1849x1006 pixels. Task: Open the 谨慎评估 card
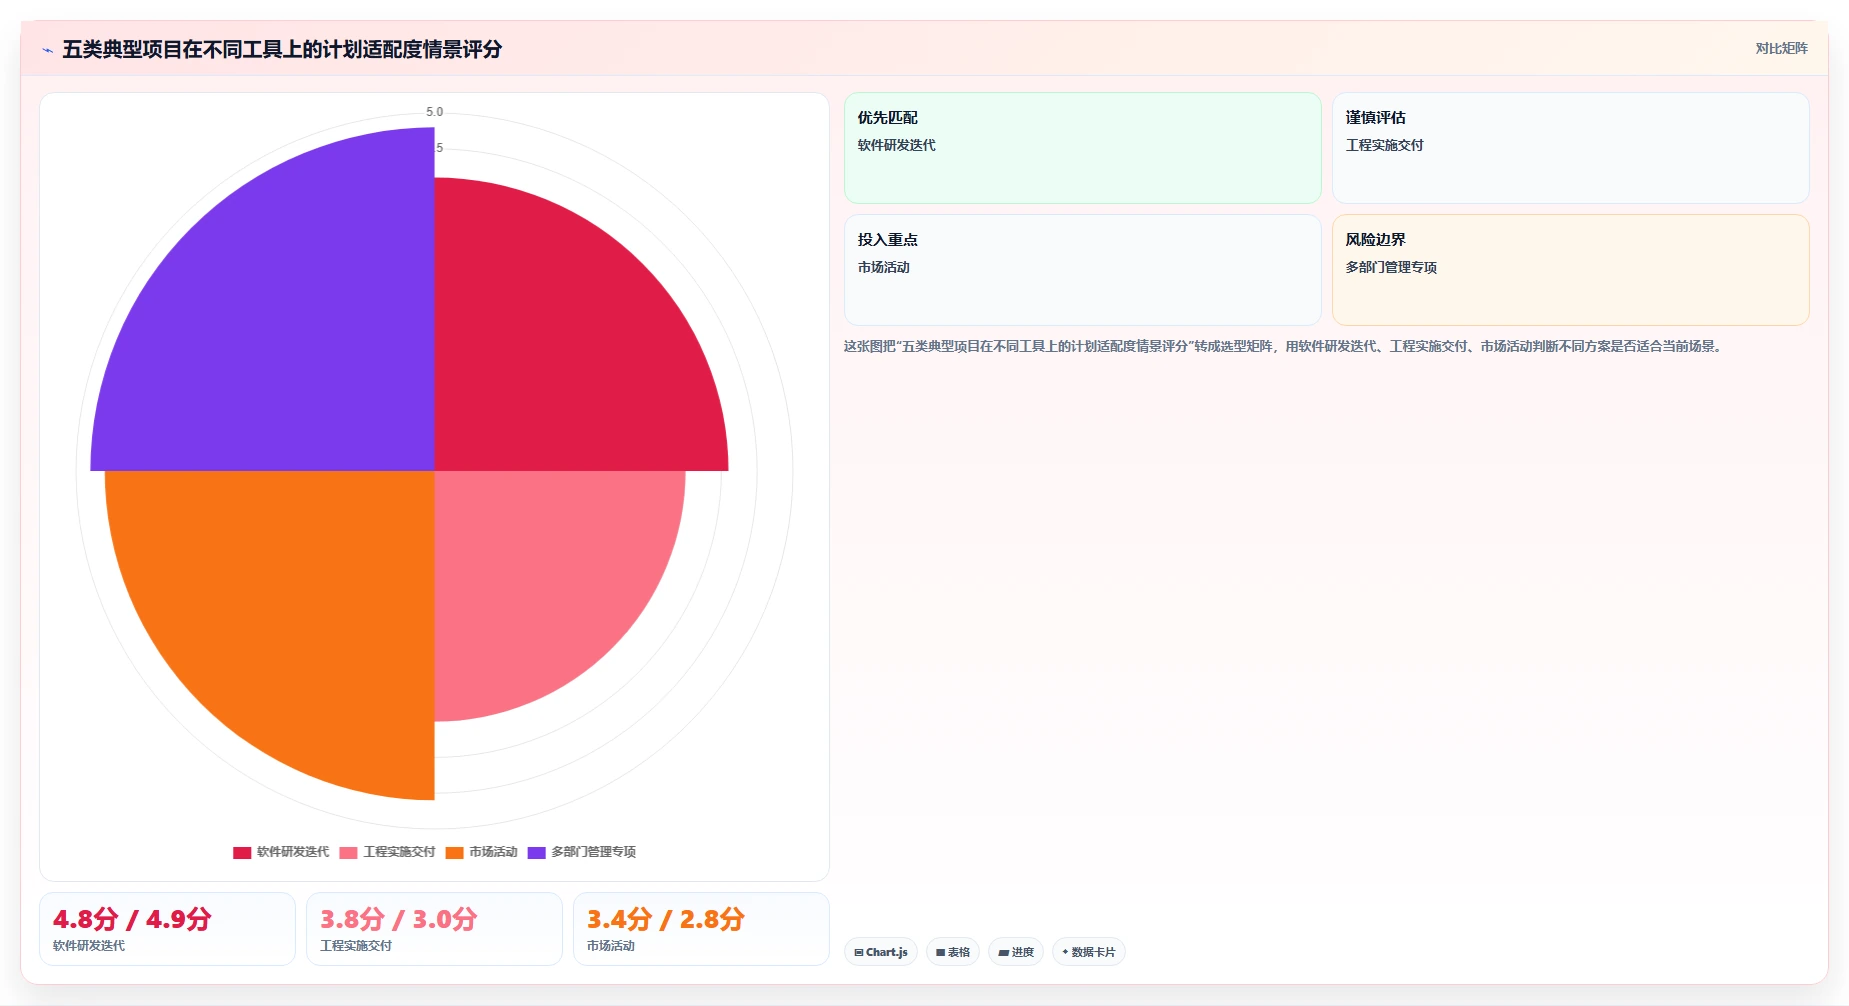point(1570,148)
